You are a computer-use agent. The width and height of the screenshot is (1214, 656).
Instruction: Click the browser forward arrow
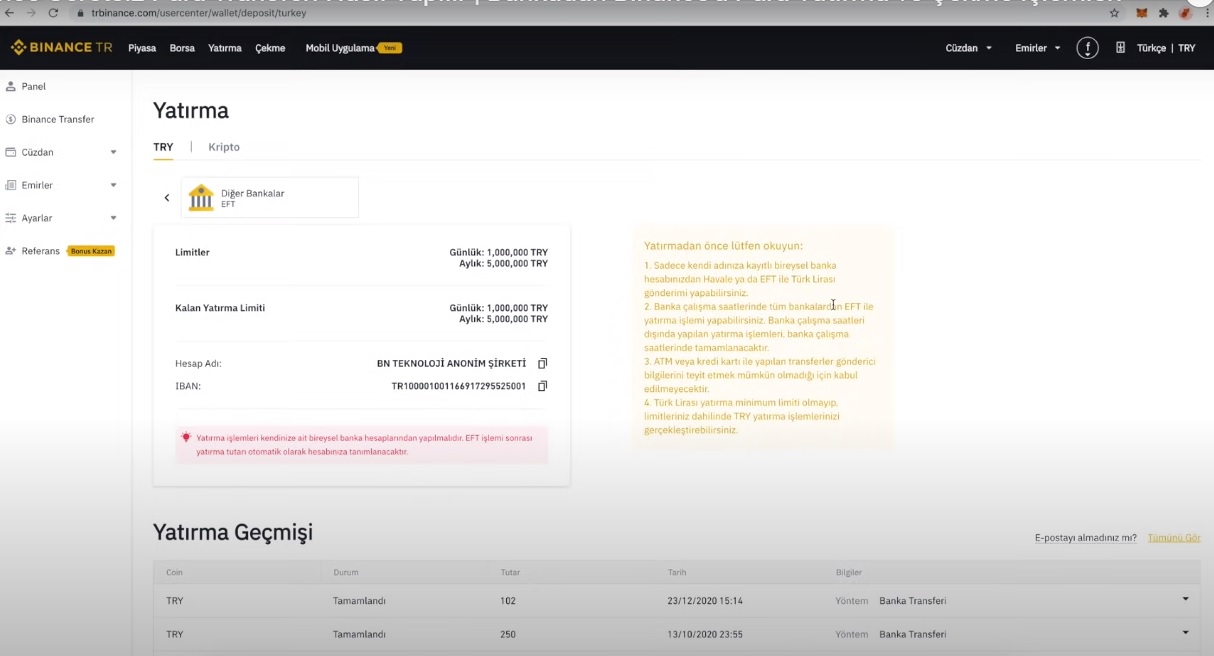31,13
